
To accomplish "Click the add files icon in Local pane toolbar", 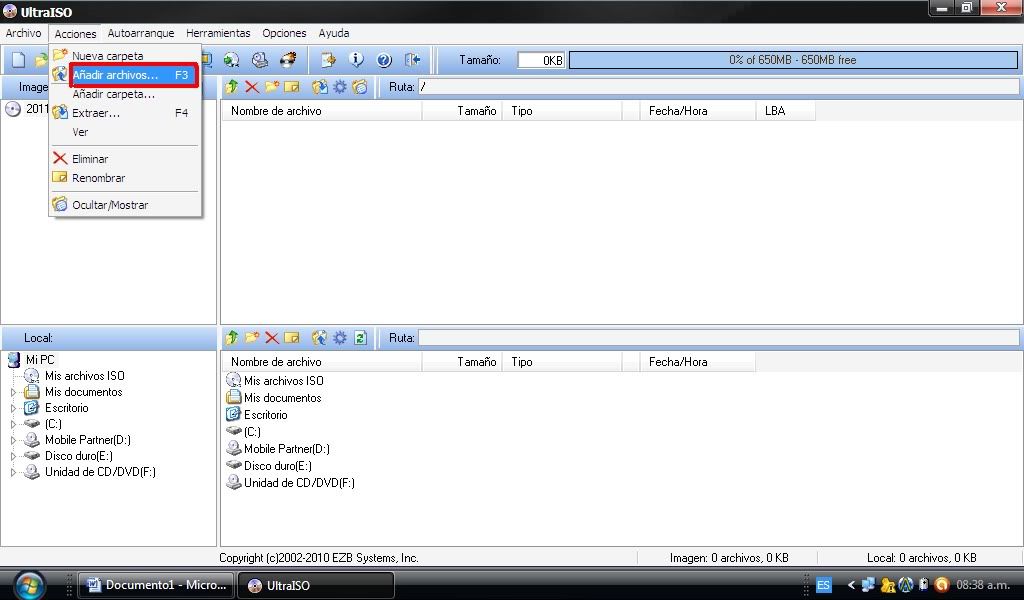I will (x=319, y=338).
